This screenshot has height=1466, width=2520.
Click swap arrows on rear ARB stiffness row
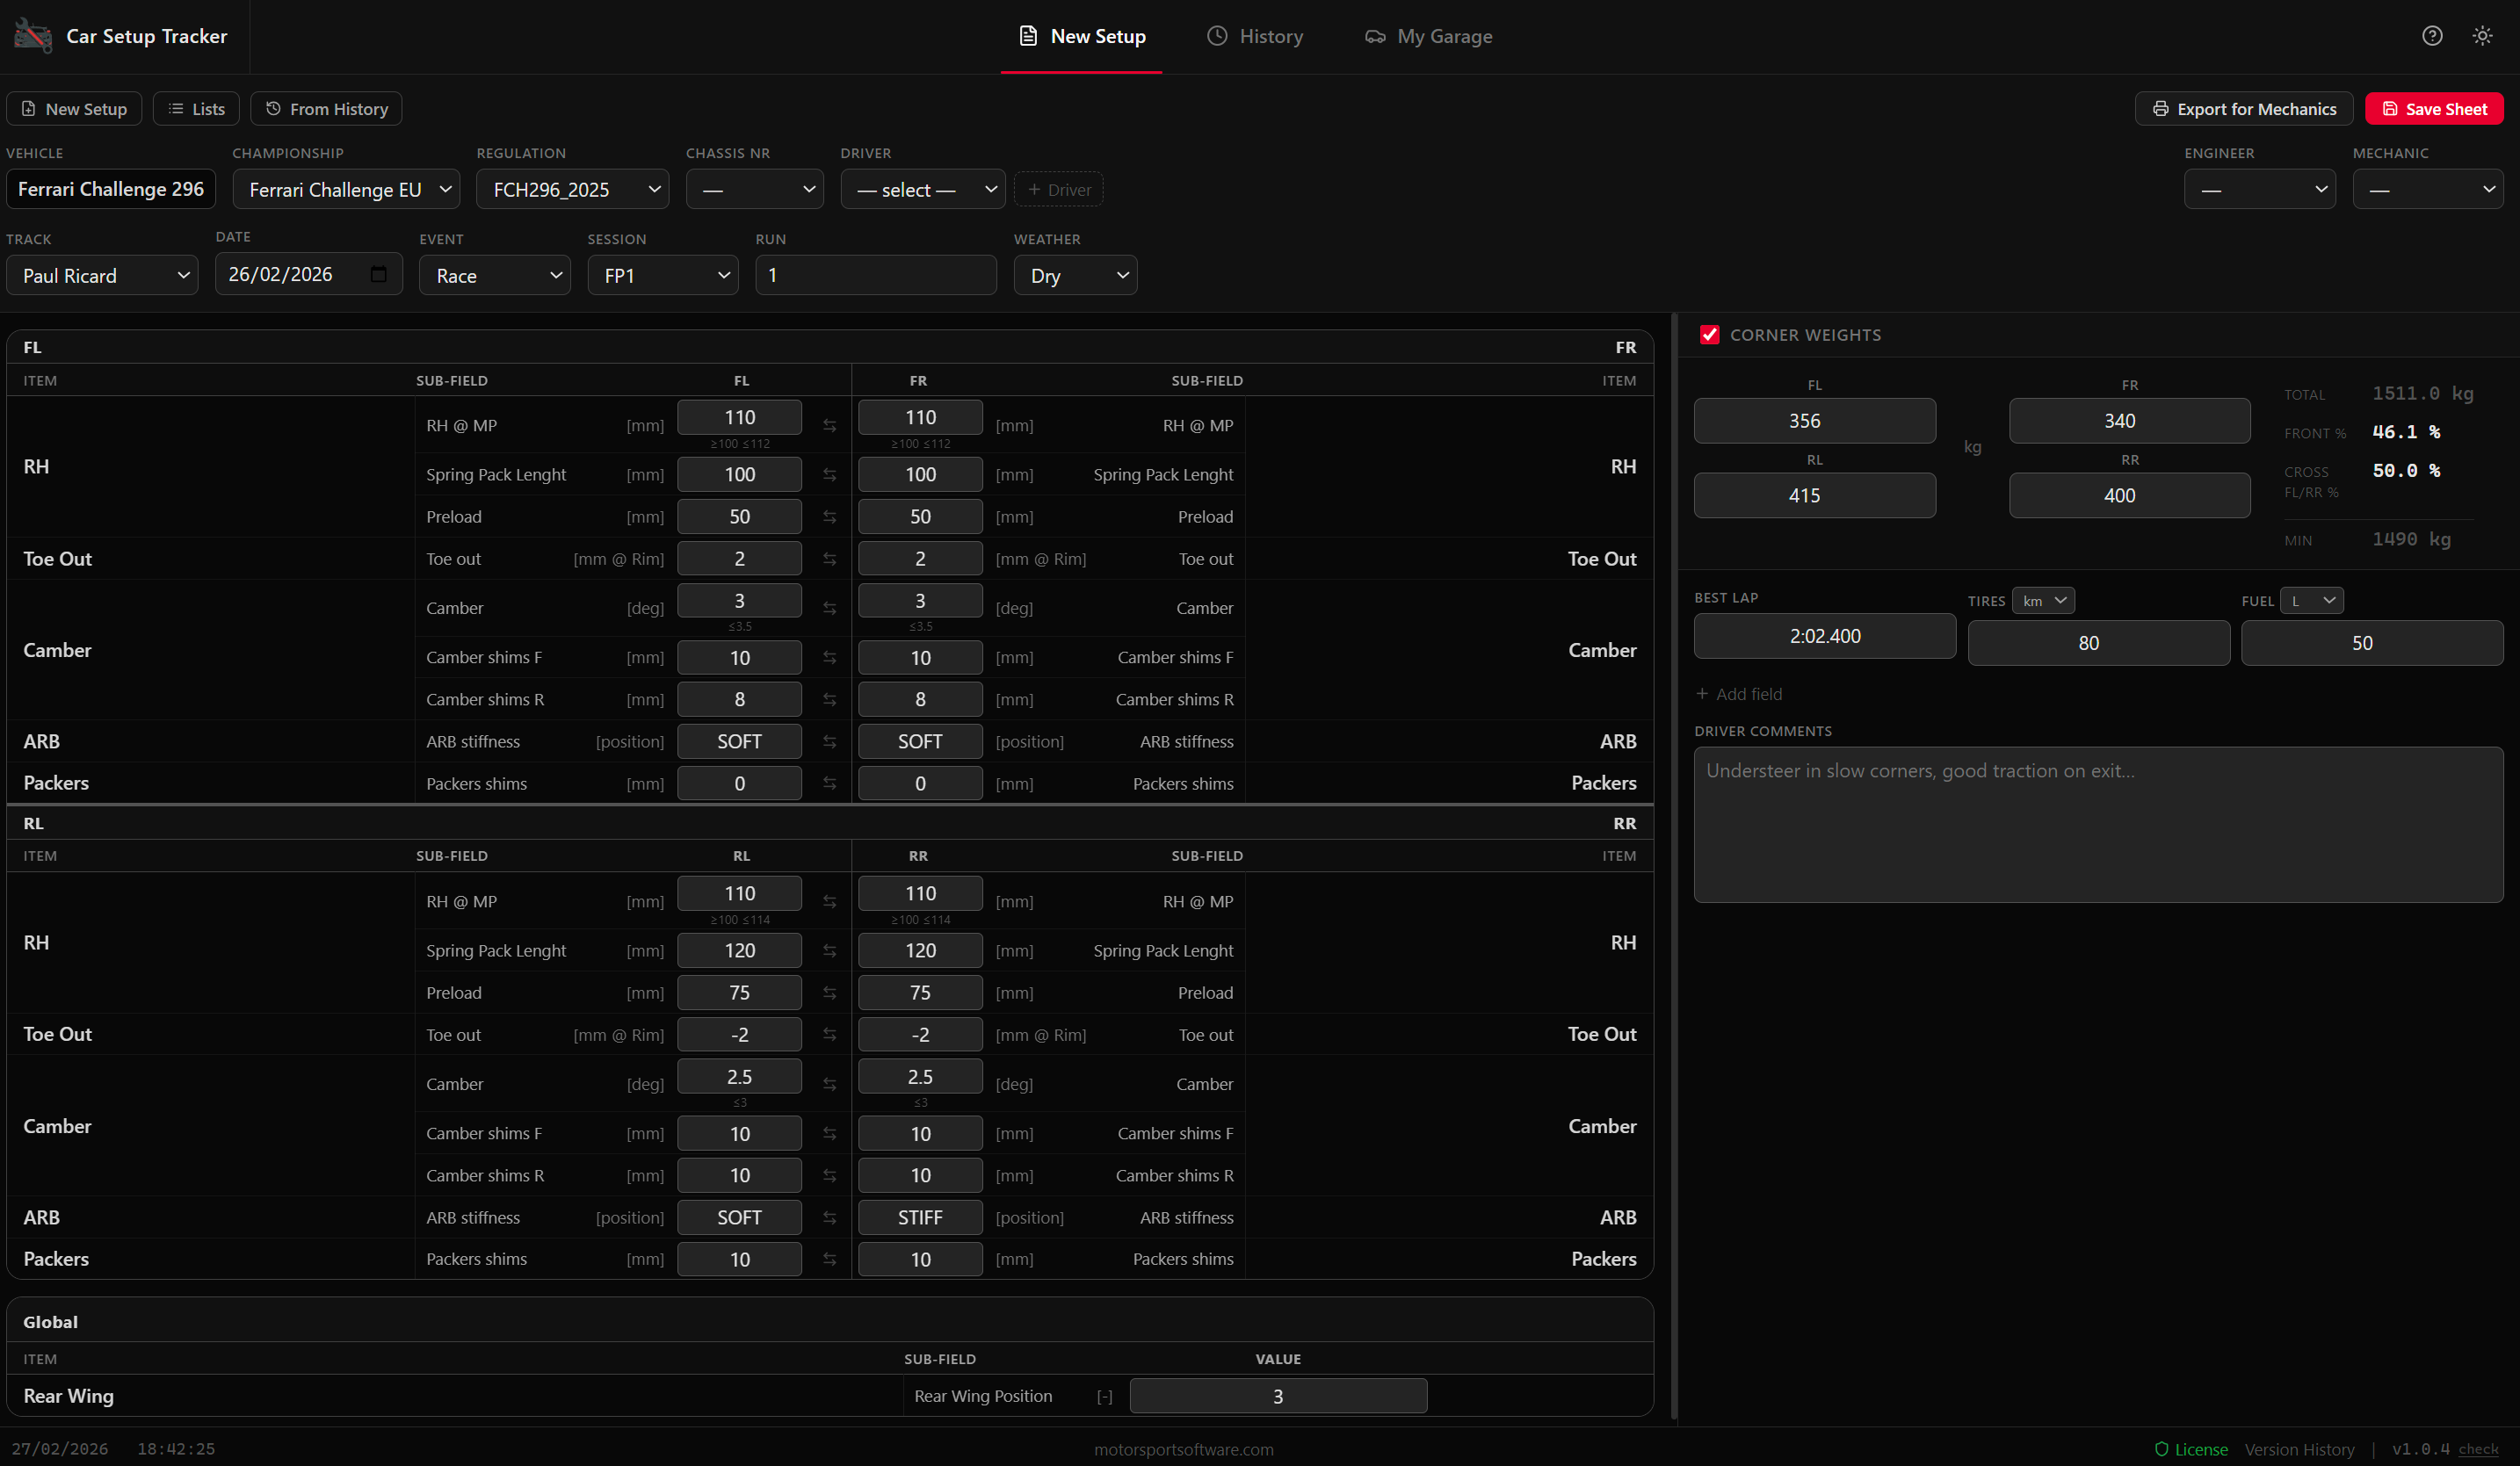click(x=829, y=1217)
